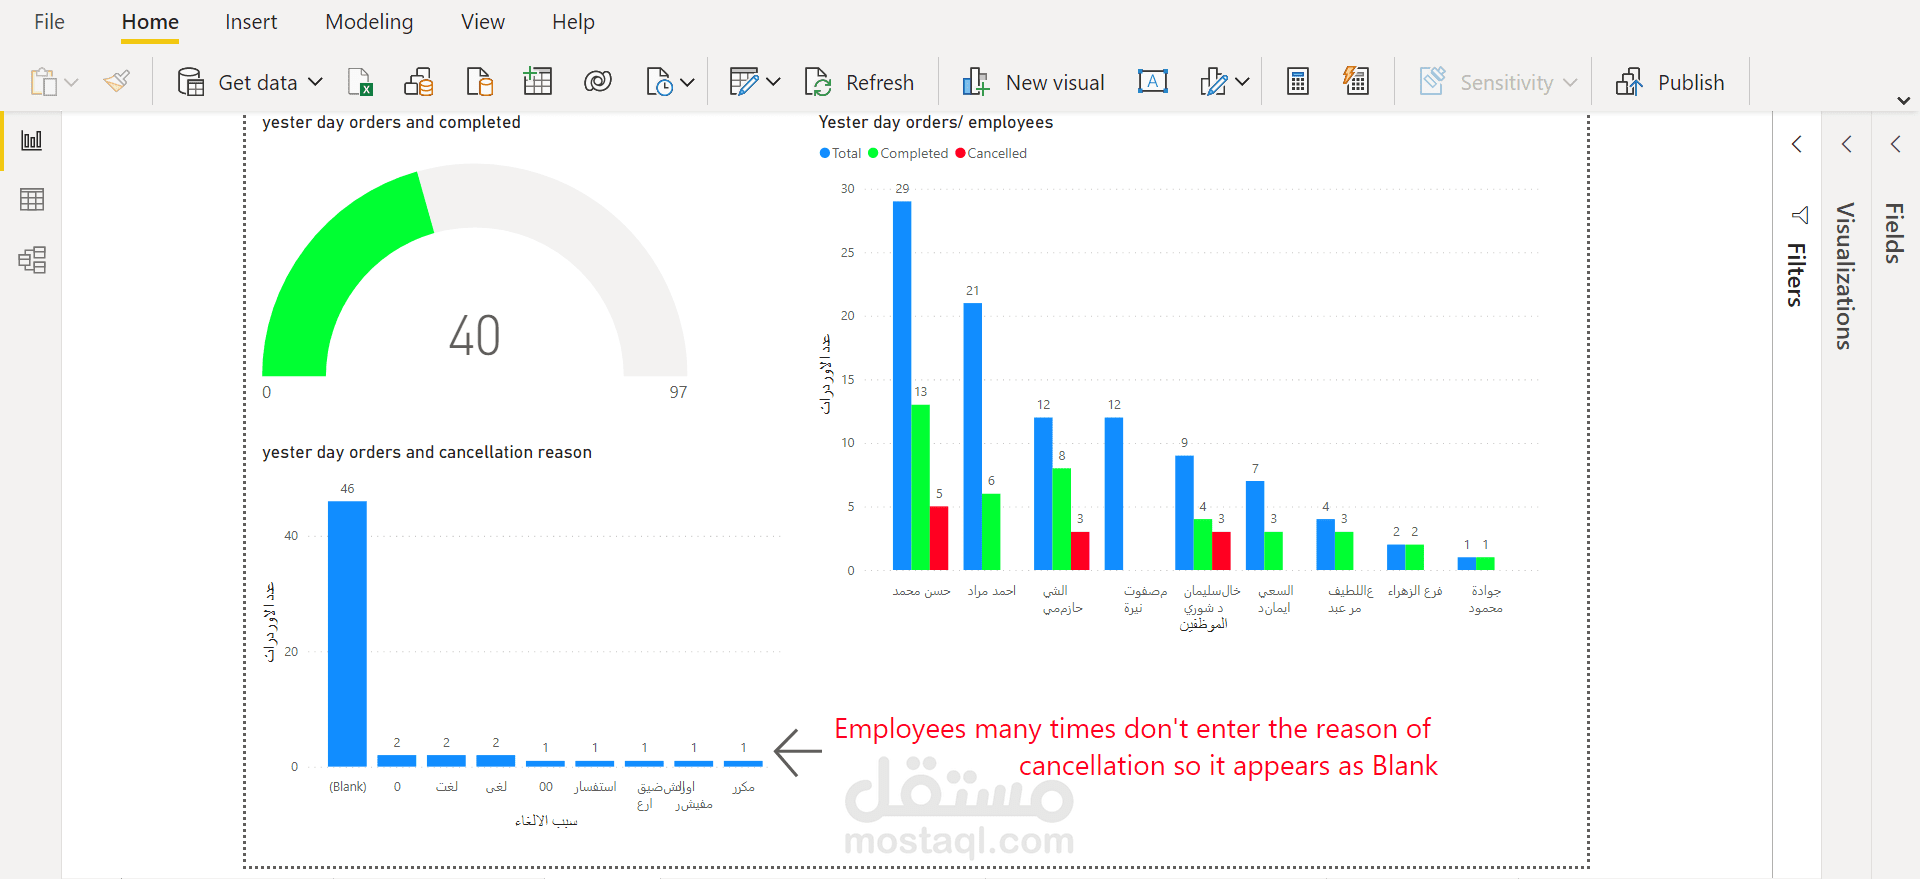
Task: Switch to Model view in the sidebar
Action: click(x=32, y=260)
